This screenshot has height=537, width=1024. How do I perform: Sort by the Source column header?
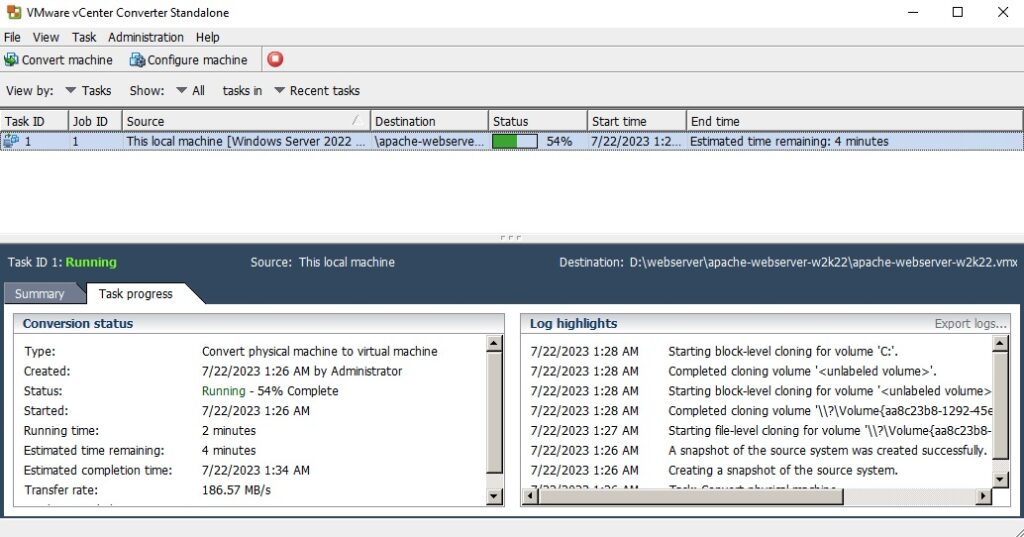point(246,122)
